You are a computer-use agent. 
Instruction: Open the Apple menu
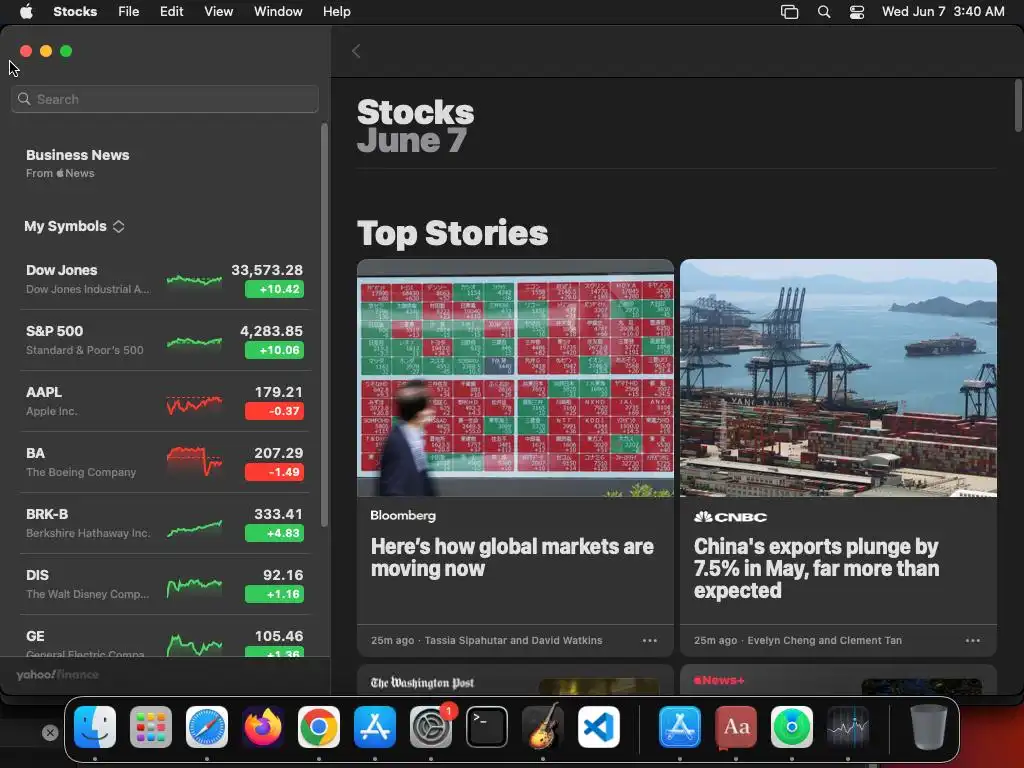coord(26,12)
